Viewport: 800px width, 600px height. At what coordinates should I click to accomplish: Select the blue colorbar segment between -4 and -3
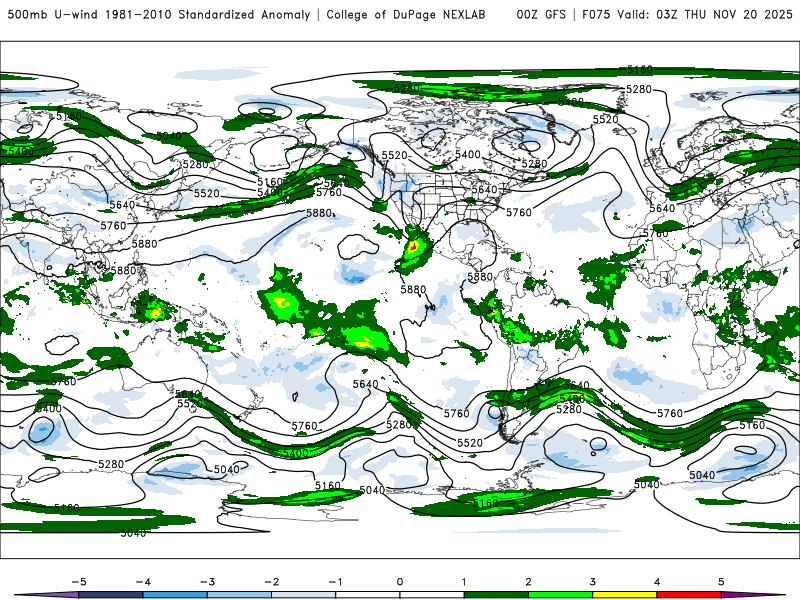175,595
